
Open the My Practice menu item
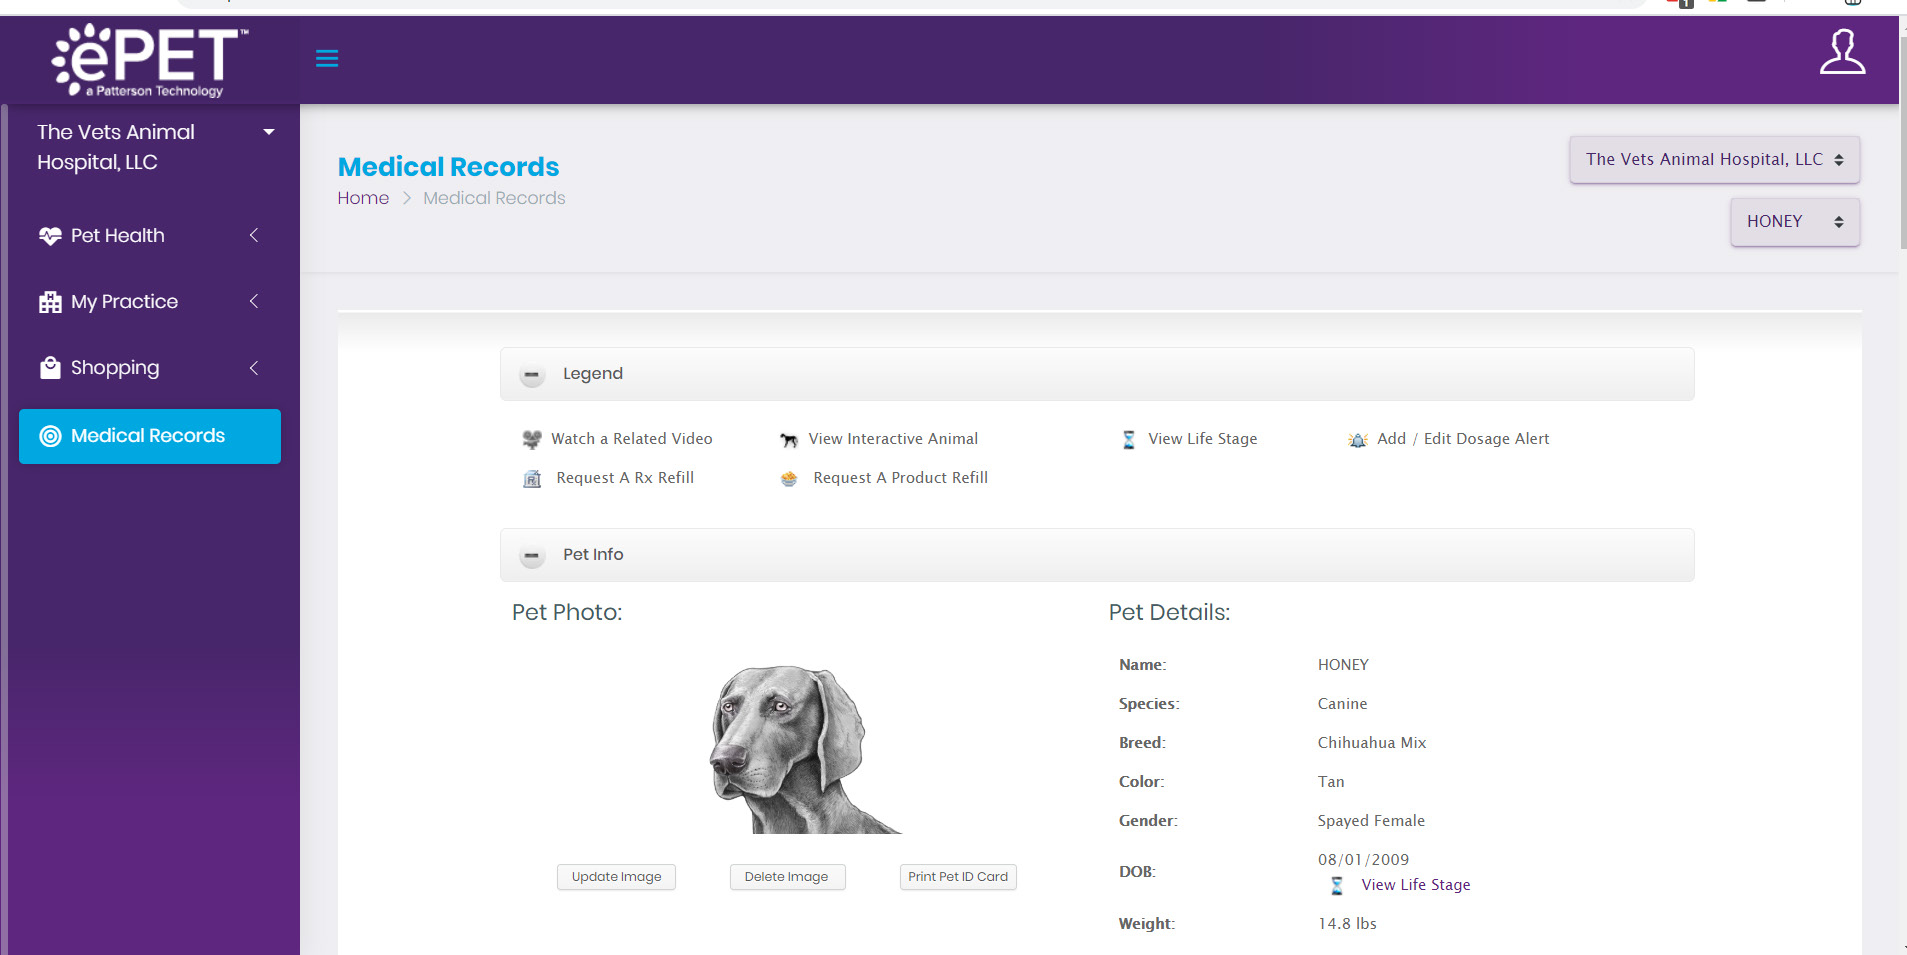(x=124, y=301)
